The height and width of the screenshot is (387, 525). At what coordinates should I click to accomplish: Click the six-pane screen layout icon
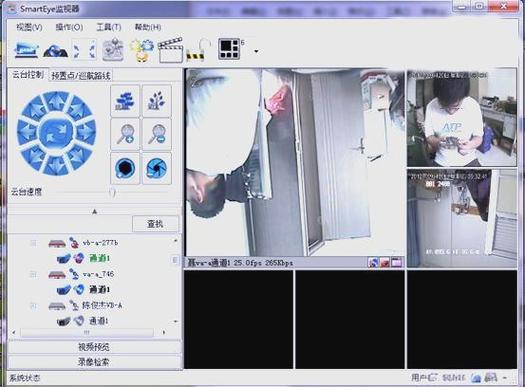click(x=229, y=49)
